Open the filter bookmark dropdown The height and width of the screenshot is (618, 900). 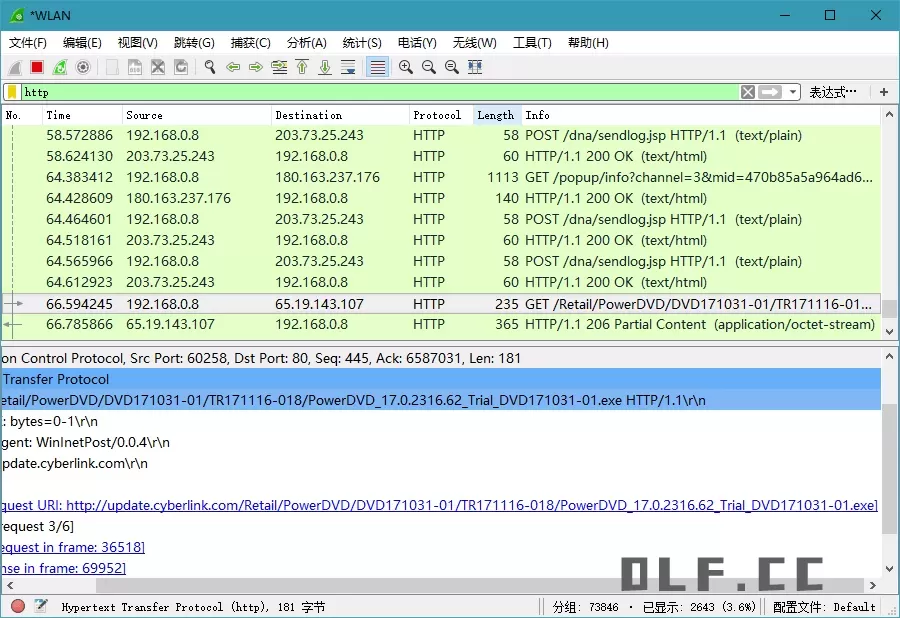tap(13, 91)
